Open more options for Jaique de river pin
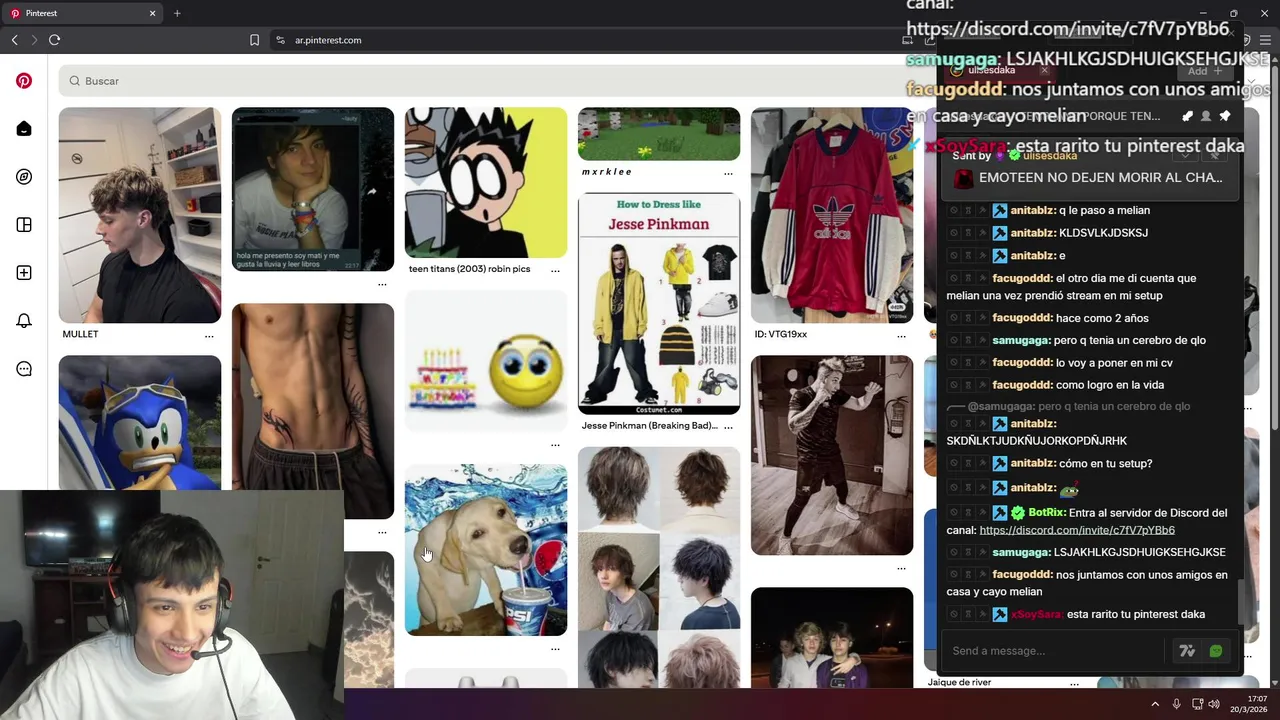 tap(1074, 684)
